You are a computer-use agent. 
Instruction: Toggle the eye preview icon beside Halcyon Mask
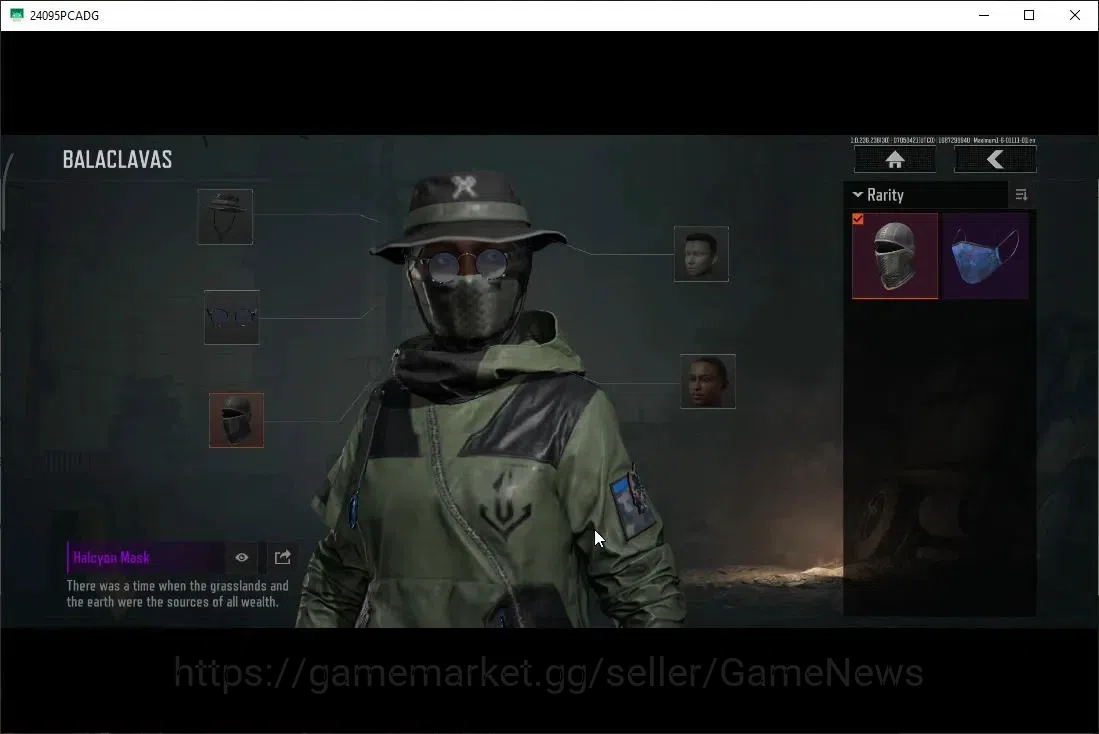(x=242, y=557)
